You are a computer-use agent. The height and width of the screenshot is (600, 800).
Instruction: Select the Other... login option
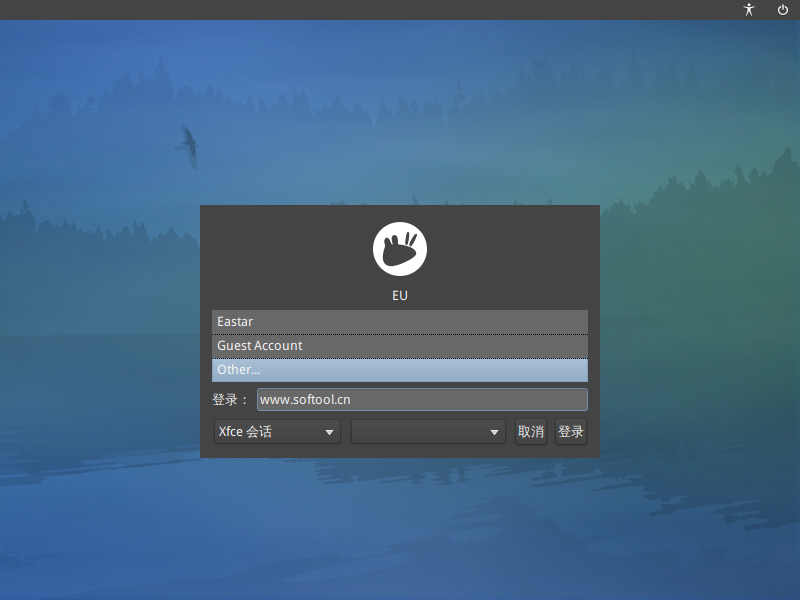point(399,370)
